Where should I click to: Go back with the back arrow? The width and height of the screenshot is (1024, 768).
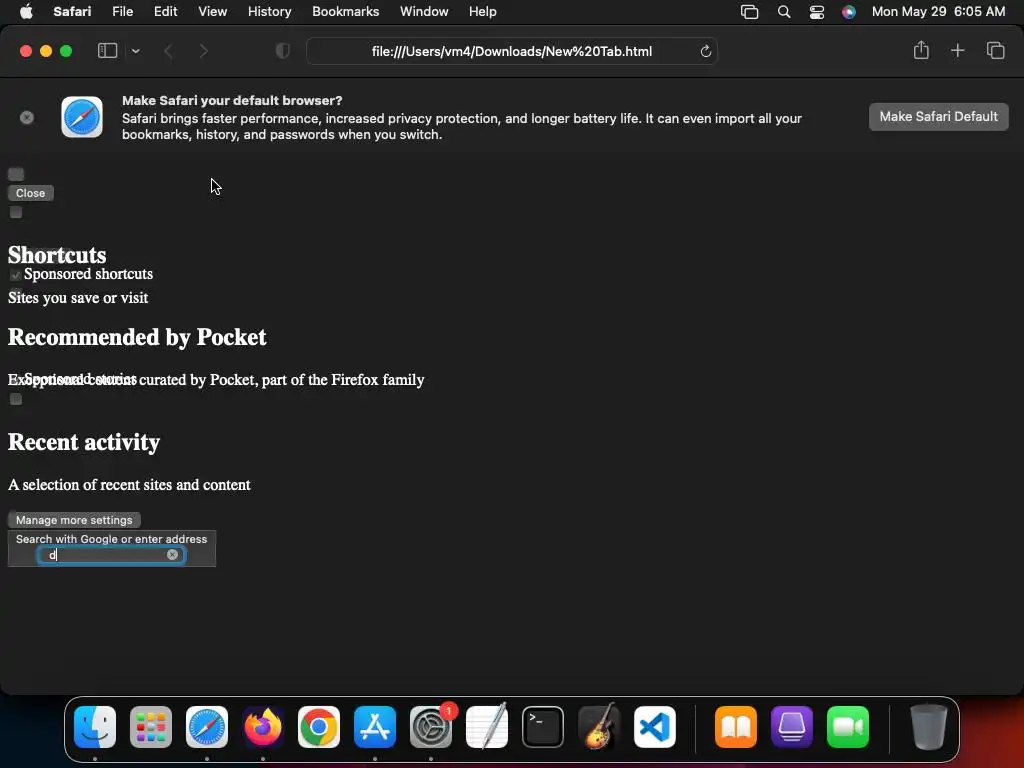click(x=168, y=51)
